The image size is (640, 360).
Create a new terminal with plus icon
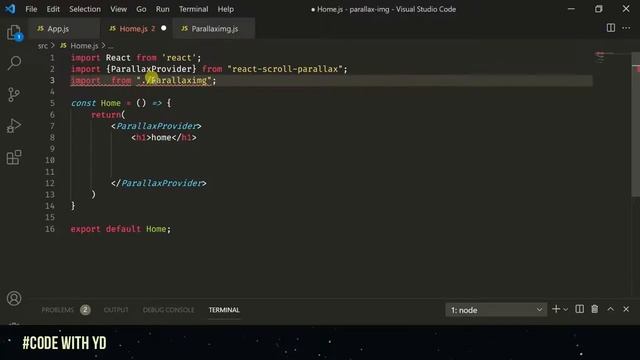point(556,309)
